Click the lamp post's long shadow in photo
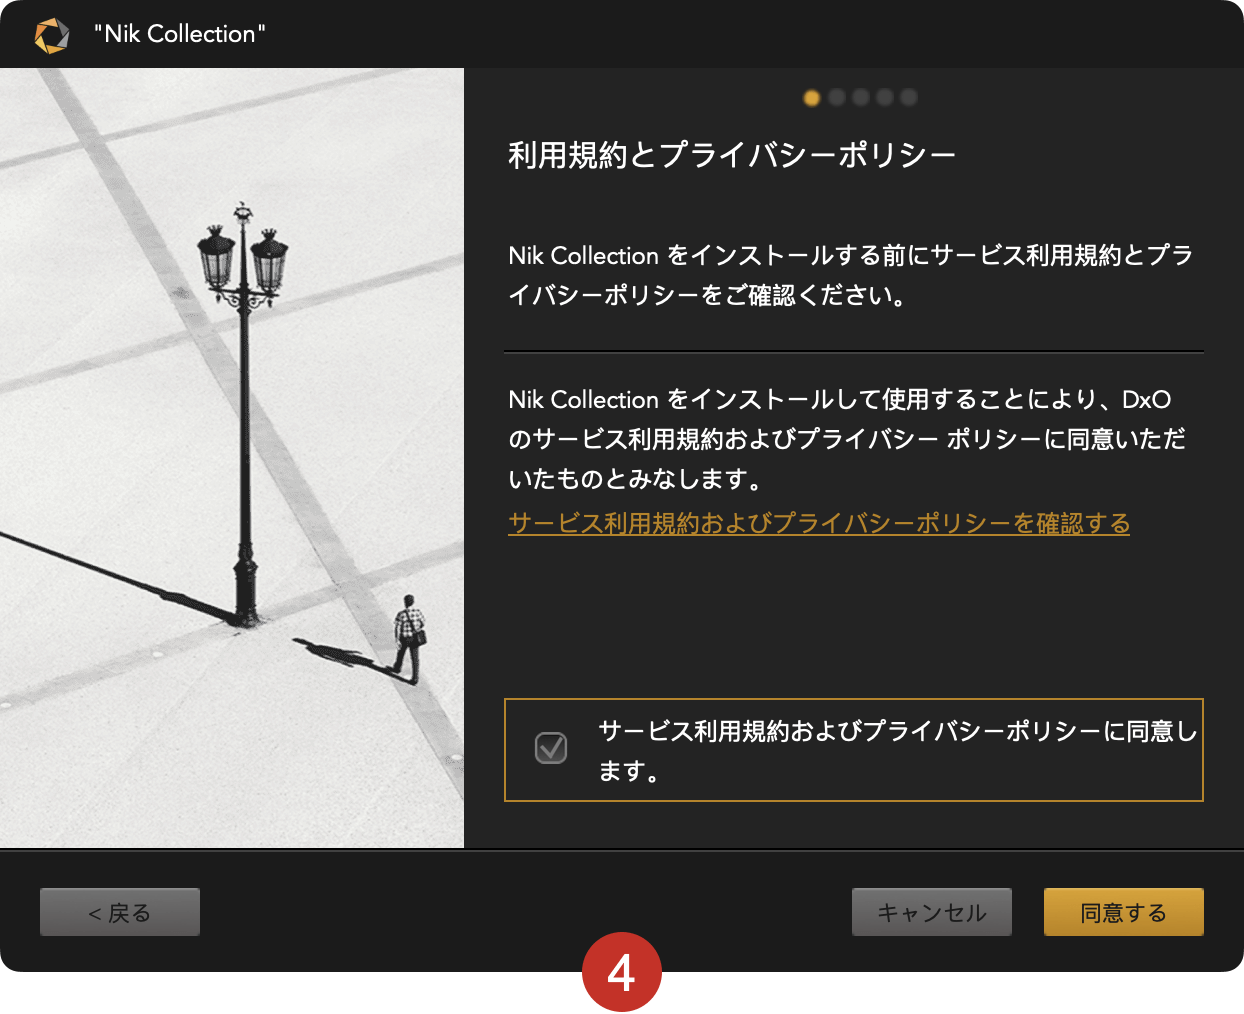 115,575
